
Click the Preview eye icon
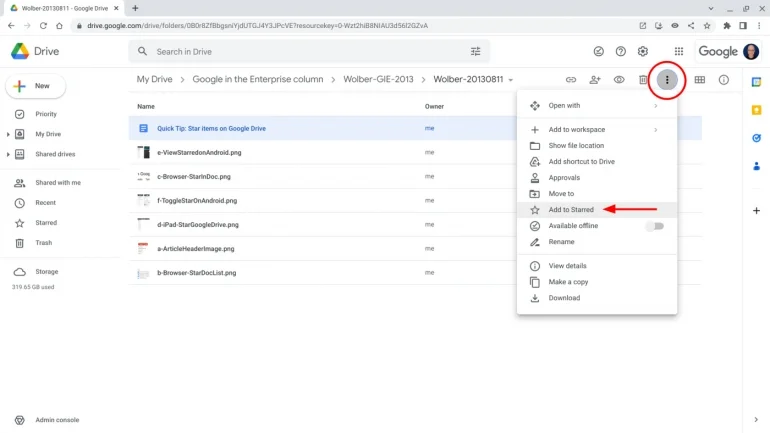point(619,80)
